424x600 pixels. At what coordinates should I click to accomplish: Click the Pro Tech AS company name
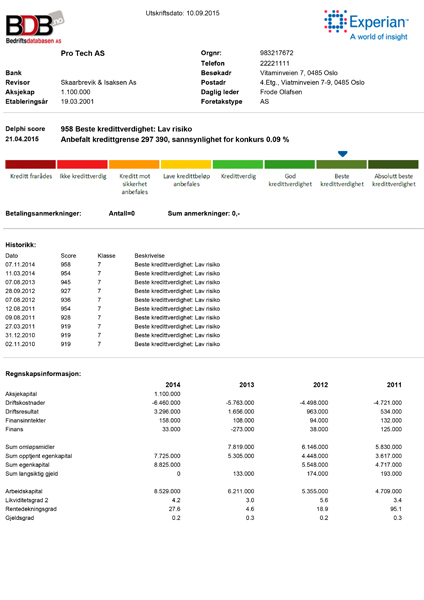tap(83, 53)
